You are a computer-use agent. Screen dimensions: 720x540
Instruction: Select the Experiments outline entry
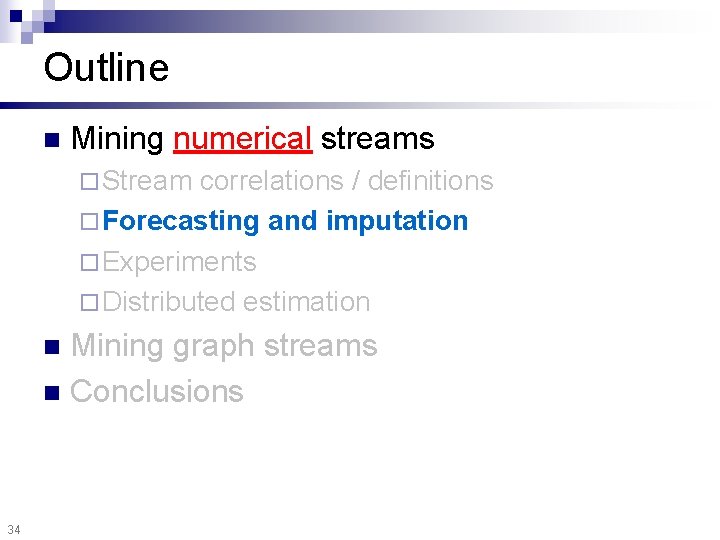point(179,262)
